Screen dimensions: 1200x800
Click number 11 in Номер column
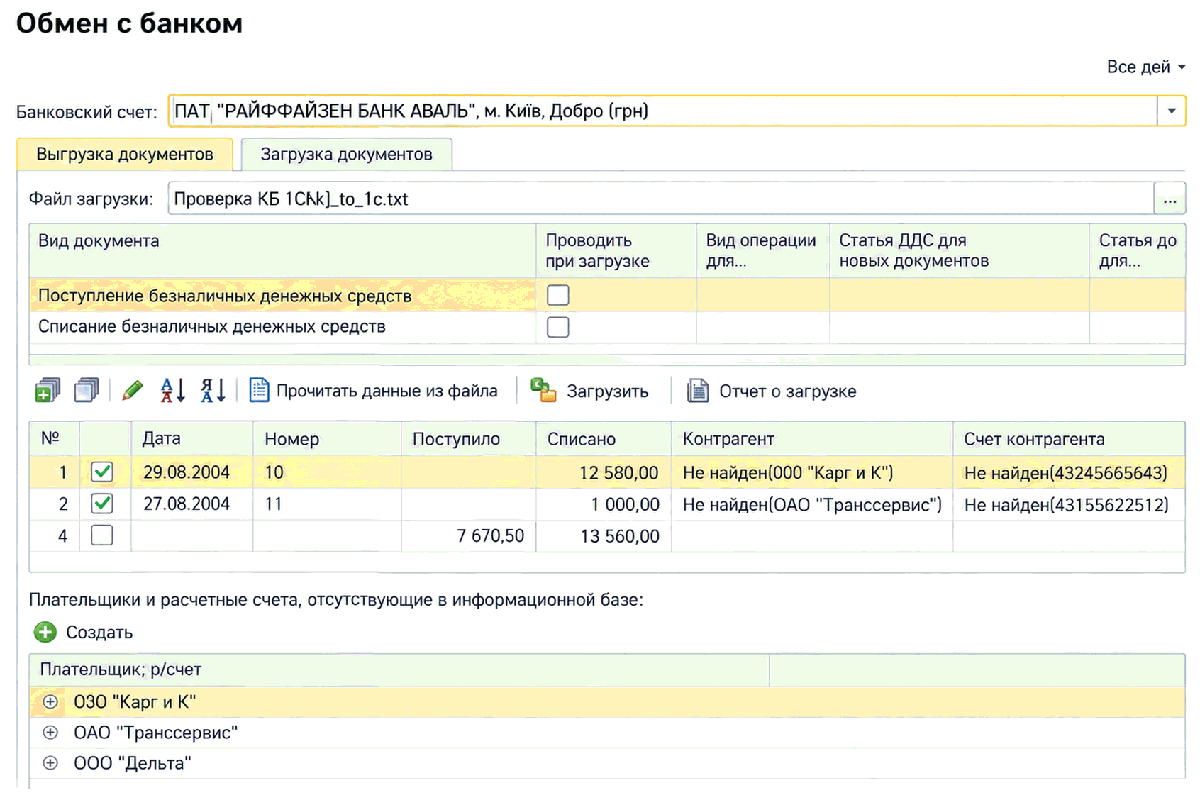pos(274,504)
